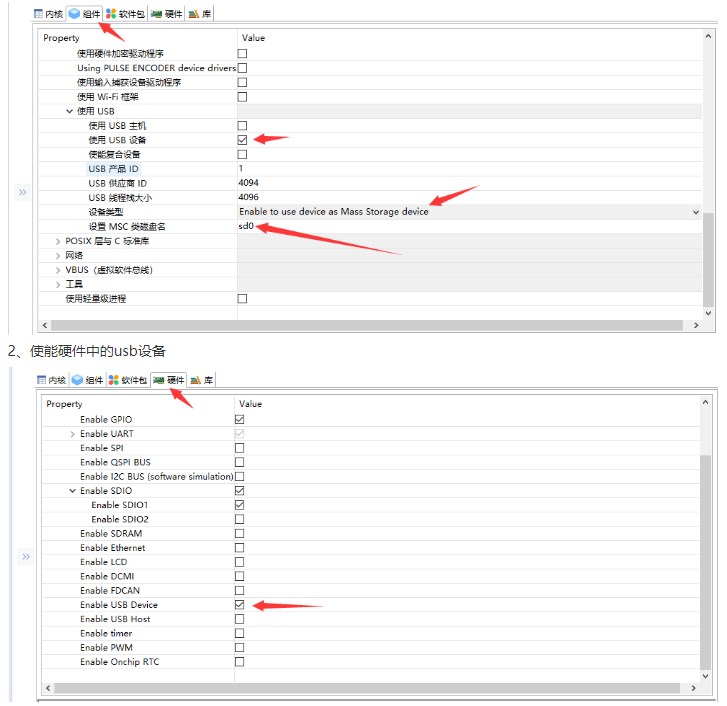
Task: Edit the USB 线程栈大小 value 4096
Action: (x=469, y=197)
